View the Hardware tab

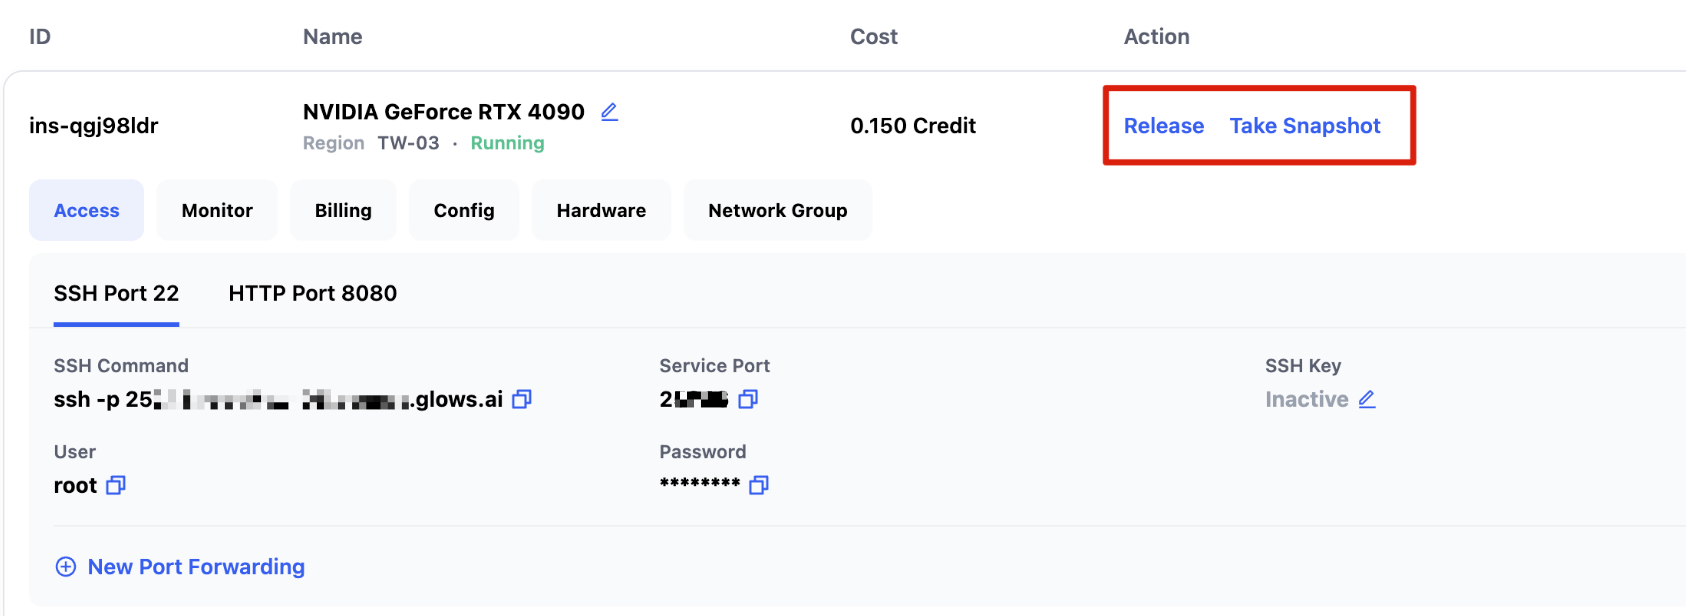click(x=601, y=210)
